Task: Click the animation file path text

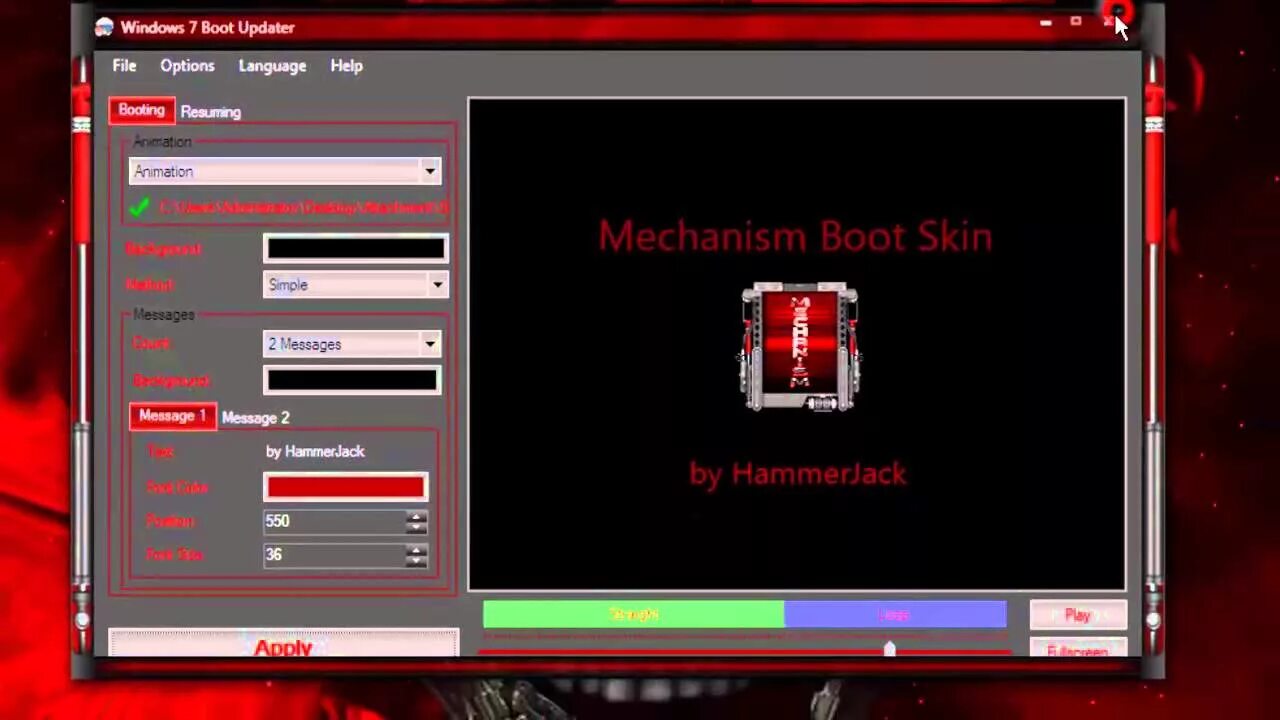Action: (x=303, y=208)
